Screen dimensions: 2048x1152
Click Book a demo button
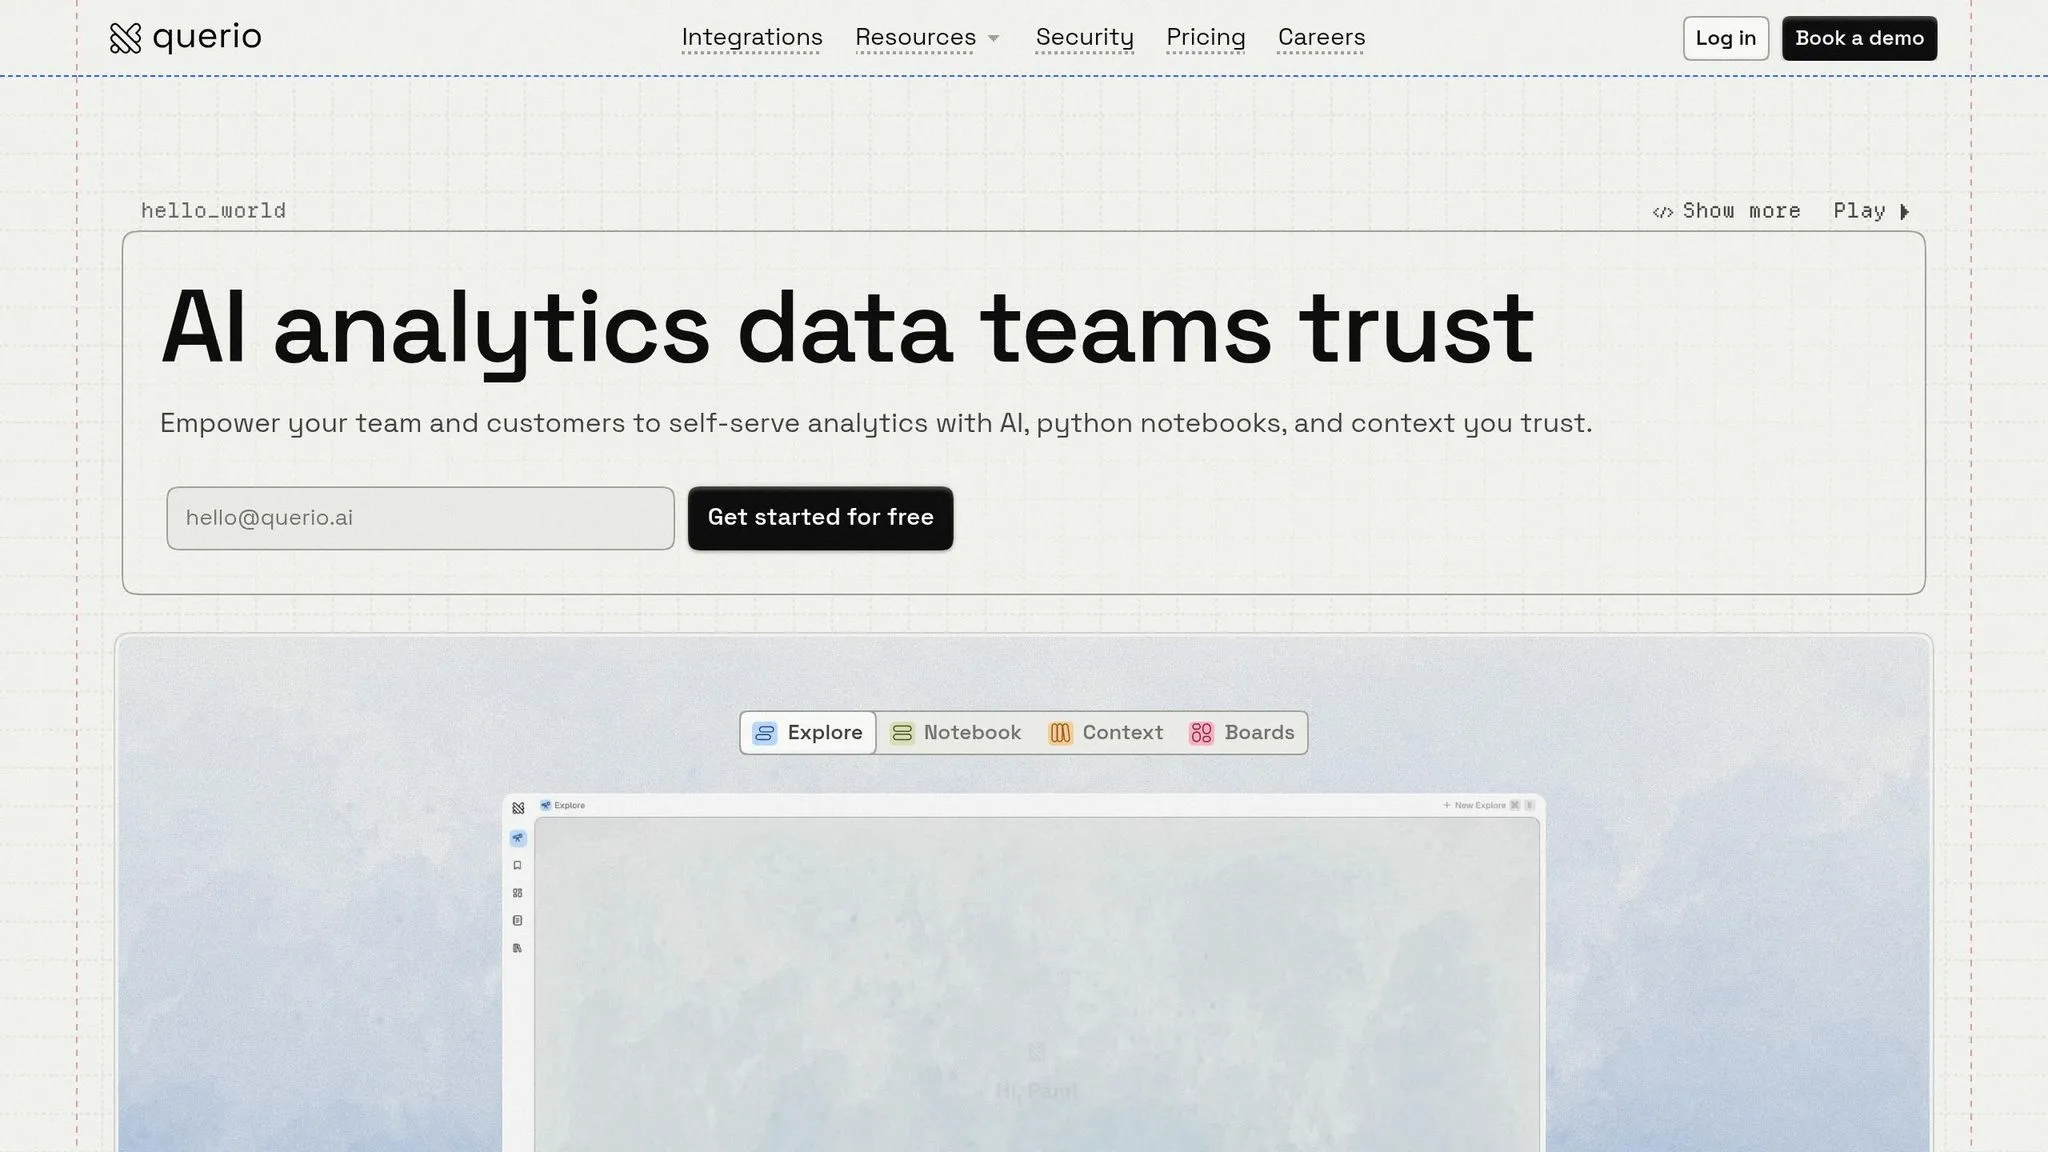click(1859, 38)
